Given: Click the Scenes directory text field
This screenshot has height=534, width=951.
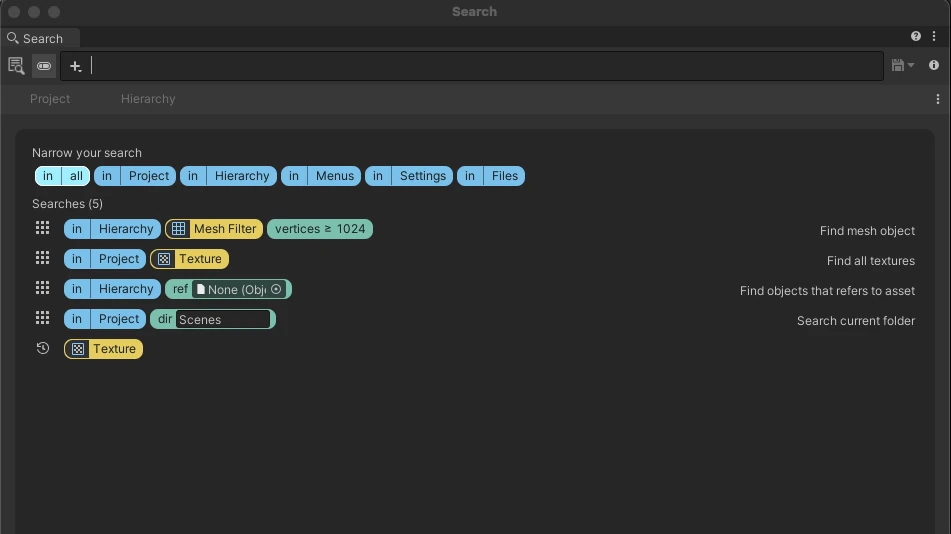Looking at the screenshot, I should point(223,319).
